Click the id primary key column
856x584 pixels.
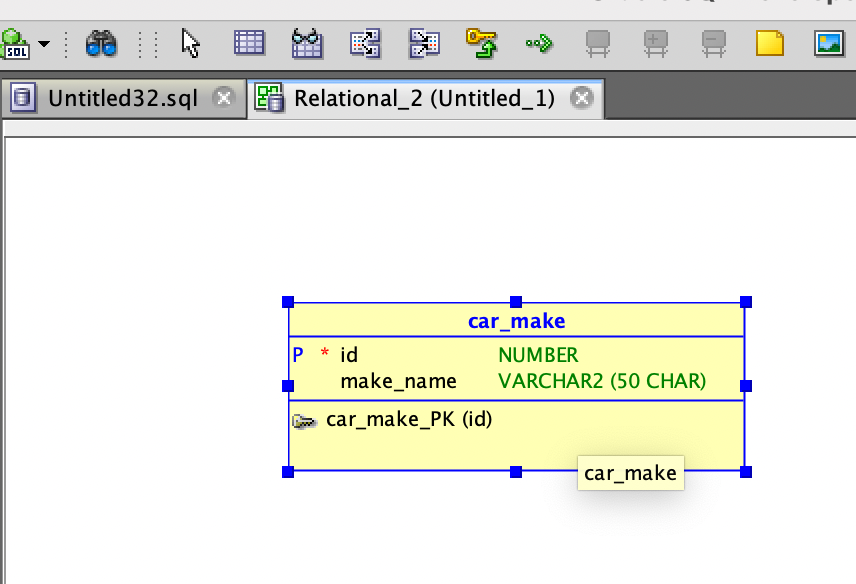coord(349,355)
